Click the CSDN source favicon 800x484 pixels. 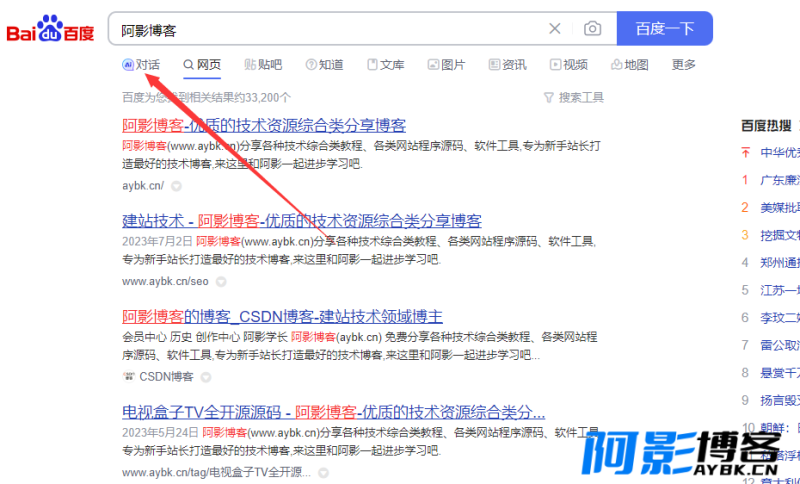pyautogui.click(x=129, y=376)
